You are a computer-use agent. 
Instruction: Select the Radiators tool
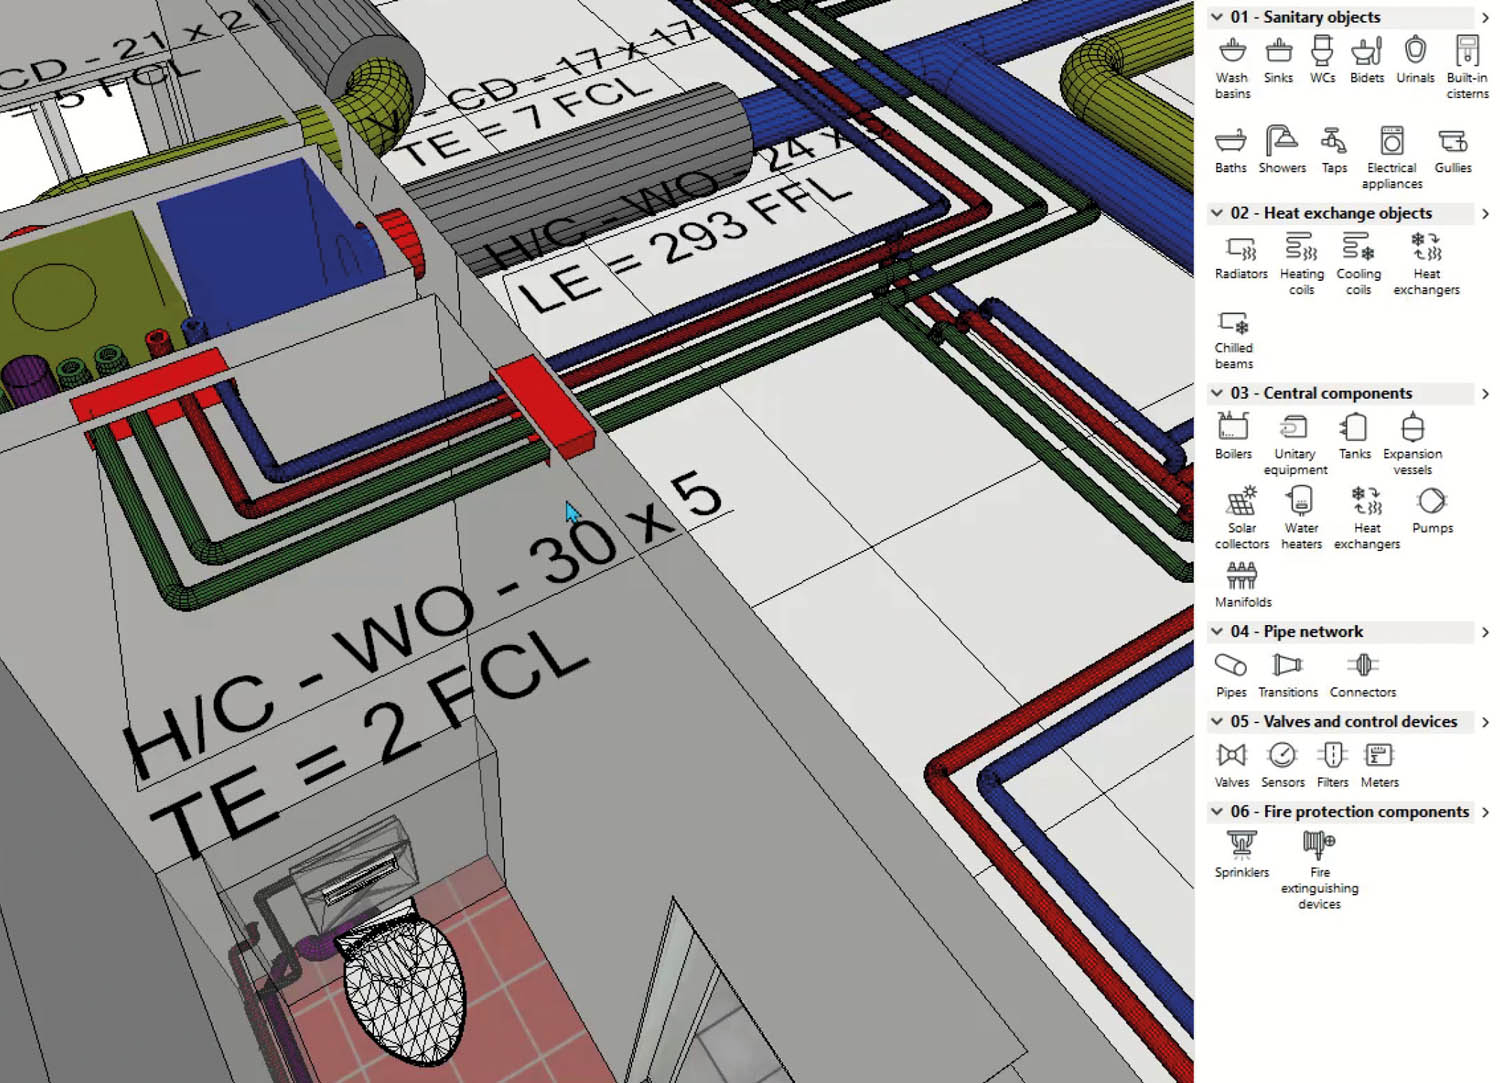point(1240,248)
